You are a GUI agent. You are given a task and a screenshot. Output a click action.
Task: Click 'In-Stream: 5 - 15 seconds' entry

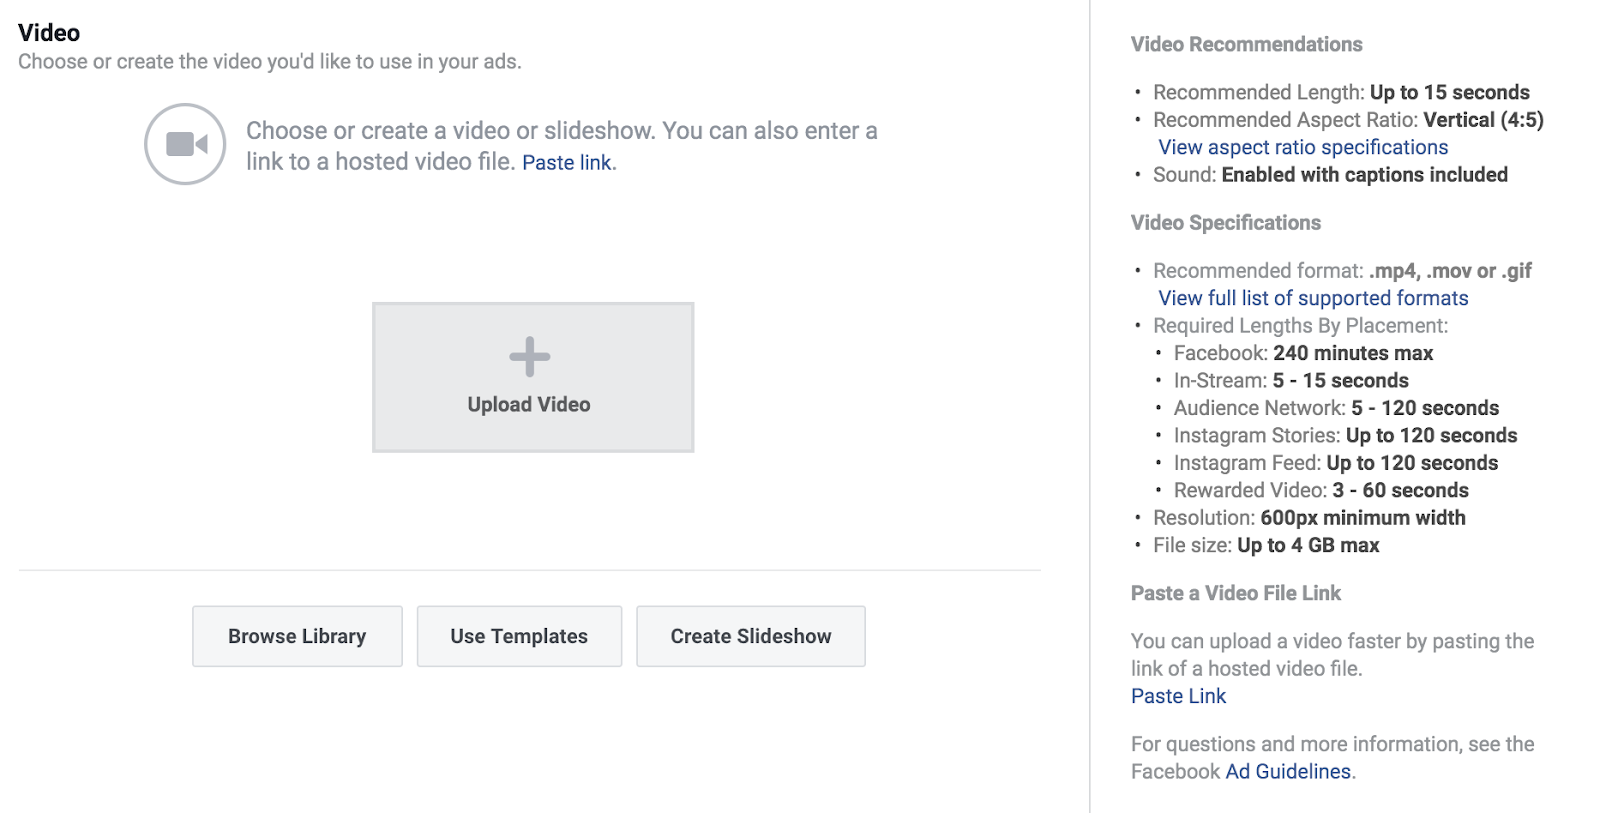click(1291, 381)
